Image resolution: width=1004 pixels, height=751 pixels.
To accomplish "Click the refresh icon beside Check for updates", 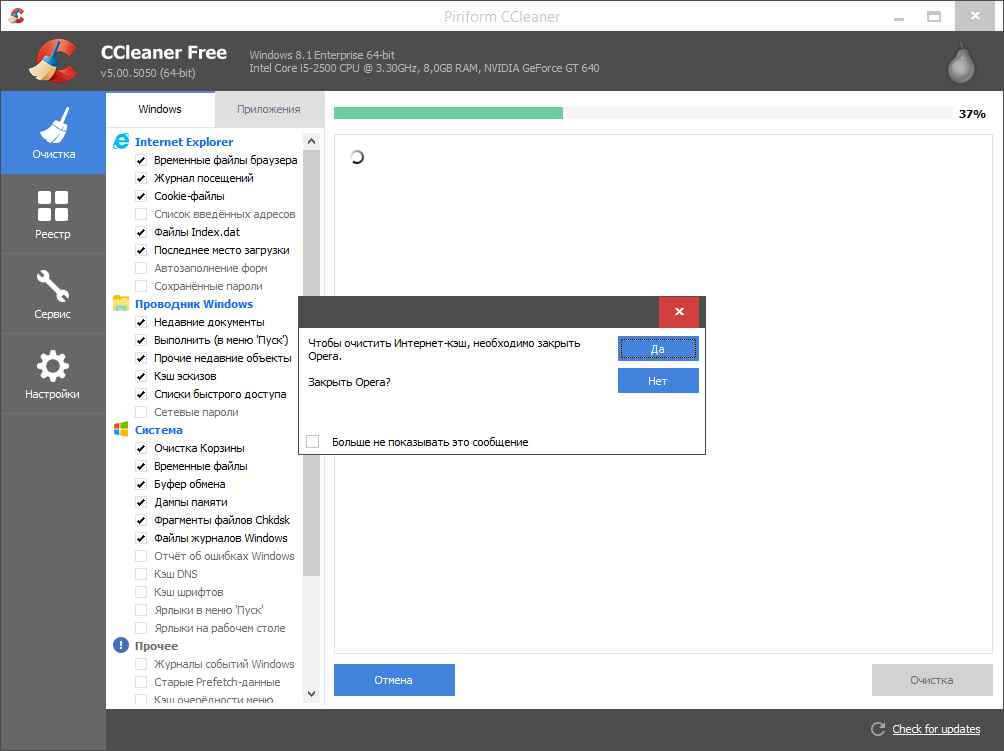I will pyautogui.click(x=878, y=730).
